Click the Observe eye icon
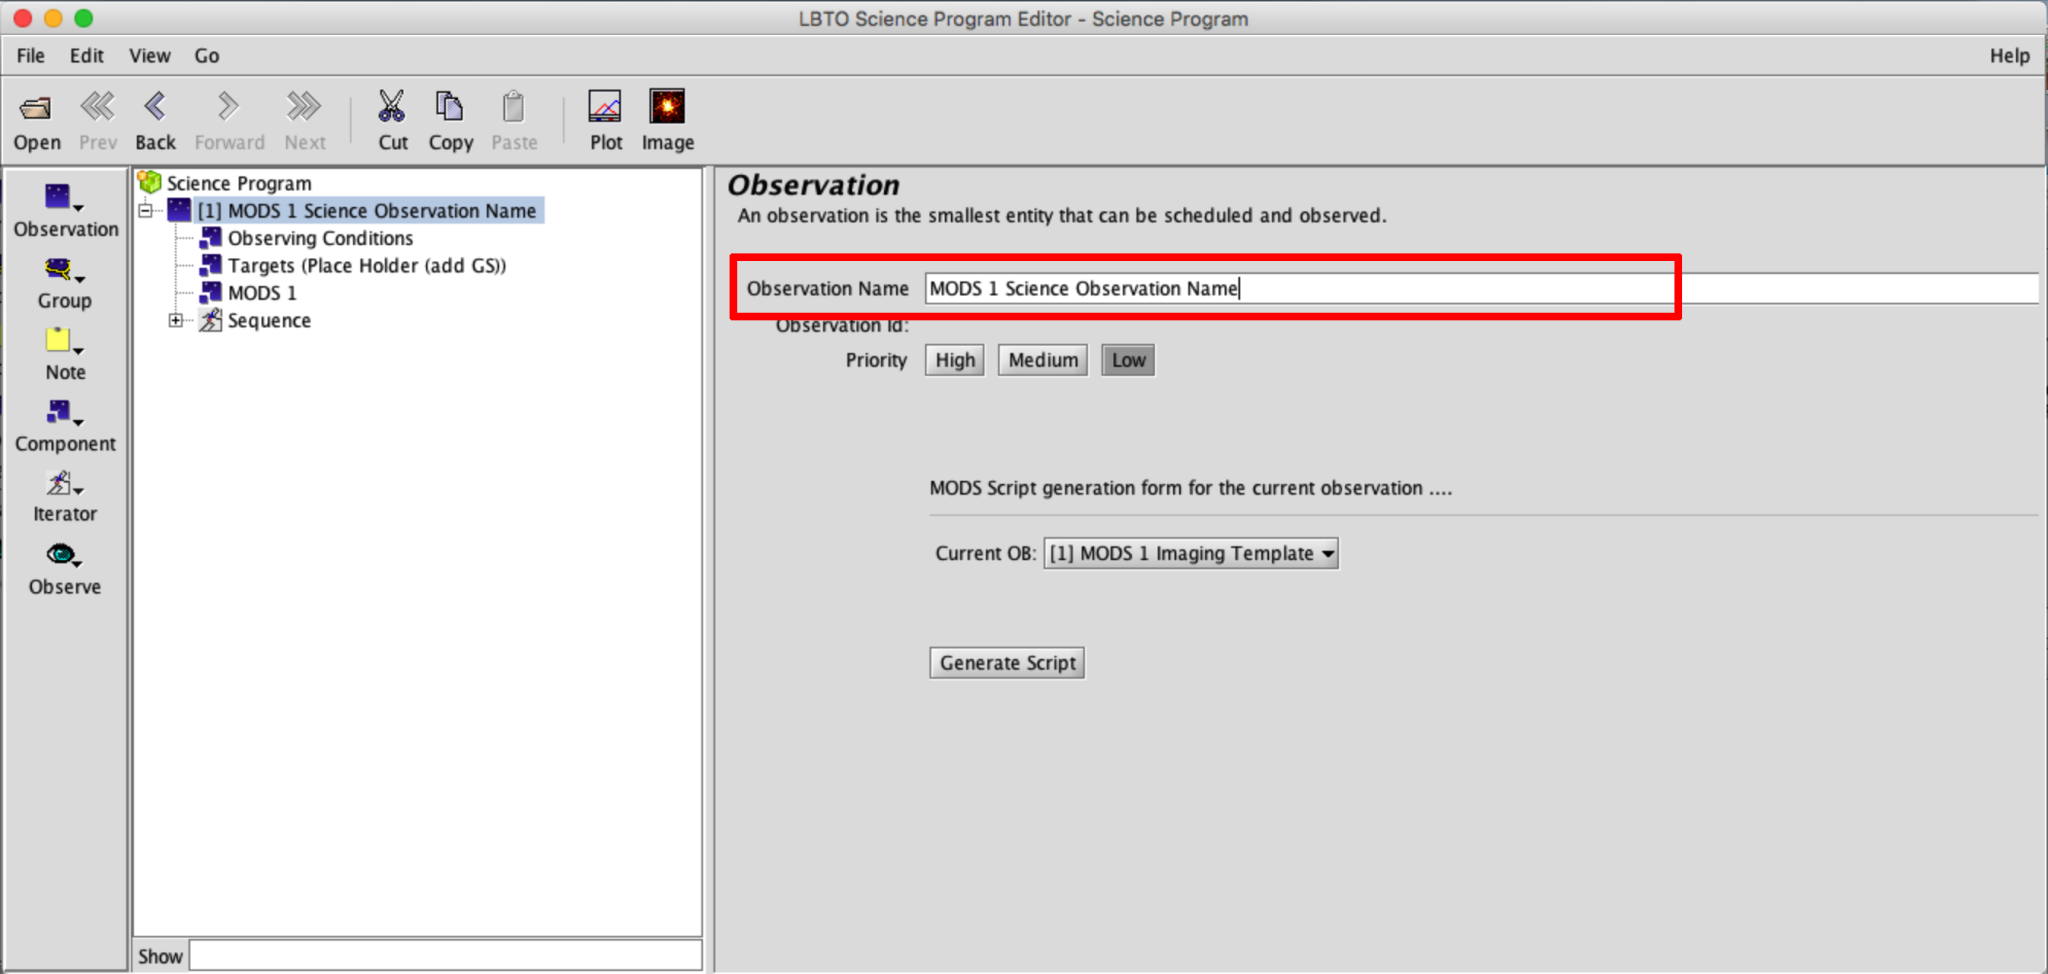2048x974 pixels. [64, 556]
